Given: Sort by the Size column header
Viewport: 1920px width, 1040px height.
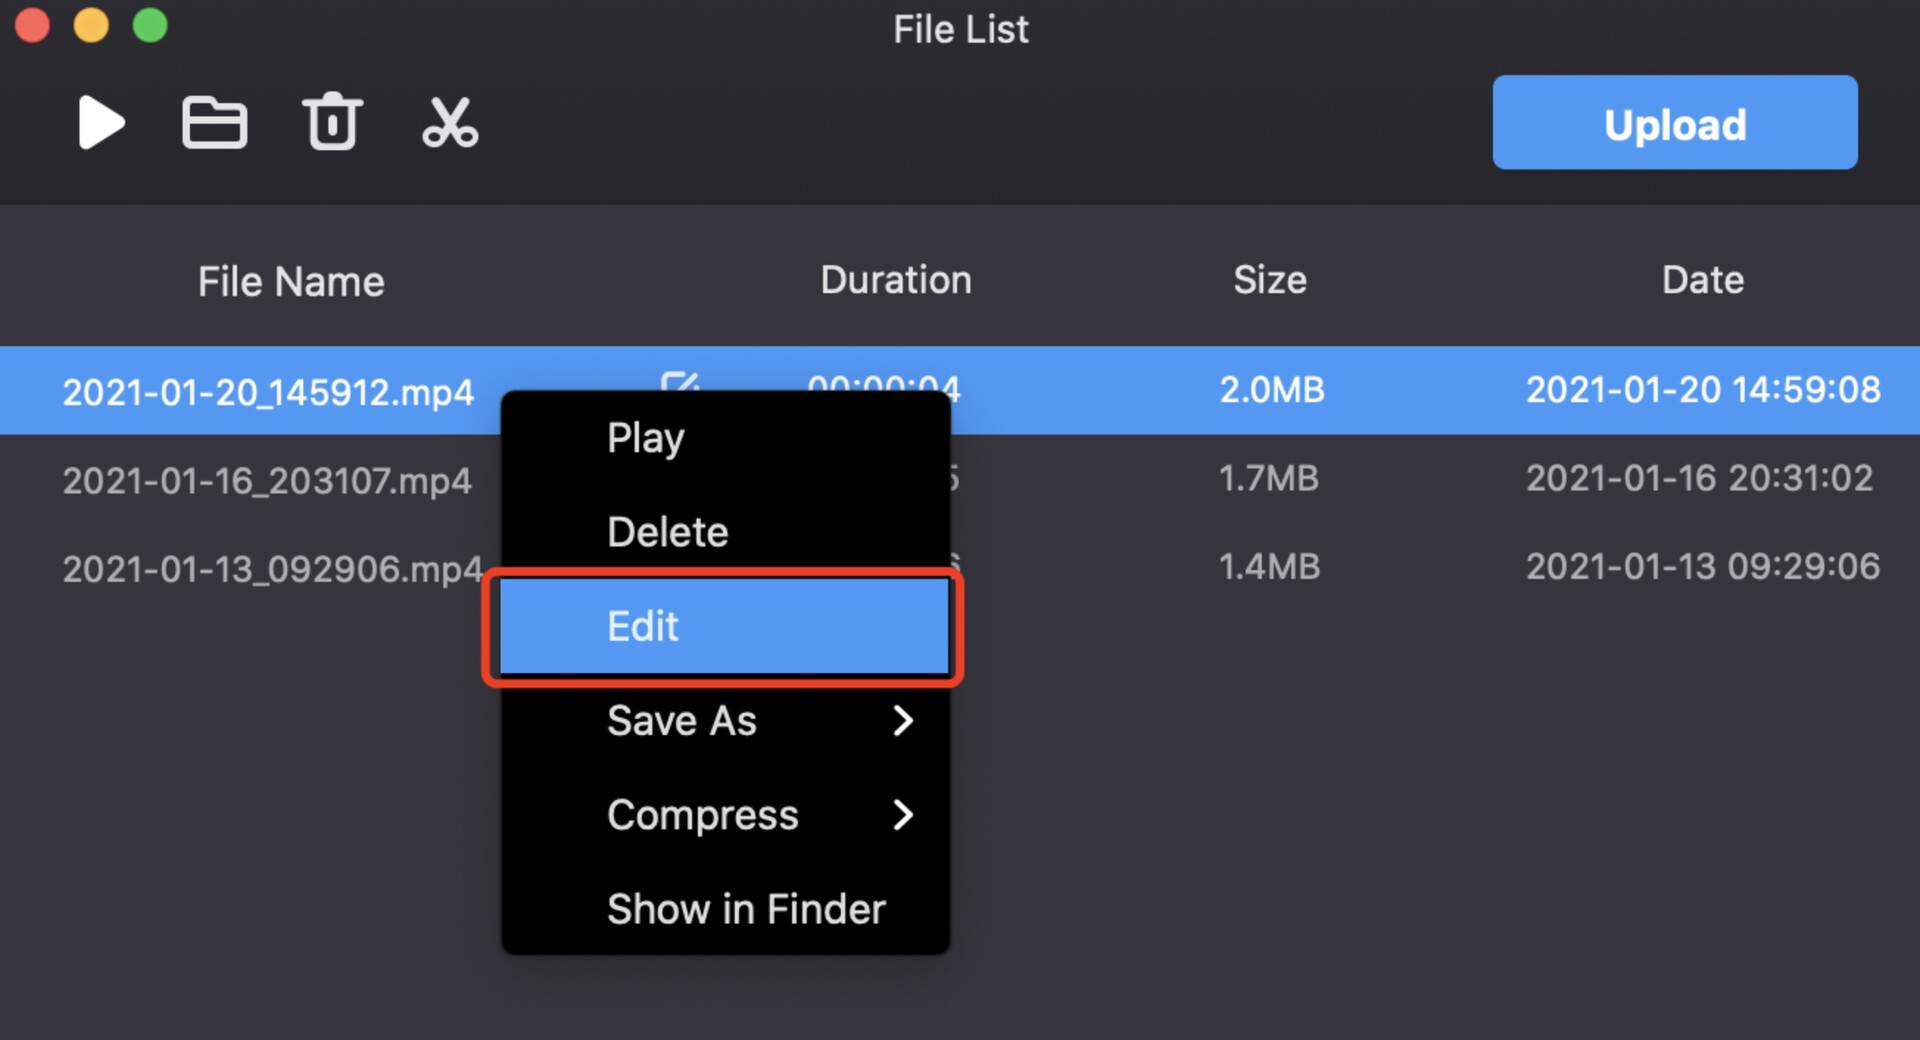Looking at the screenshot, I should click(x=1269, y=280).
